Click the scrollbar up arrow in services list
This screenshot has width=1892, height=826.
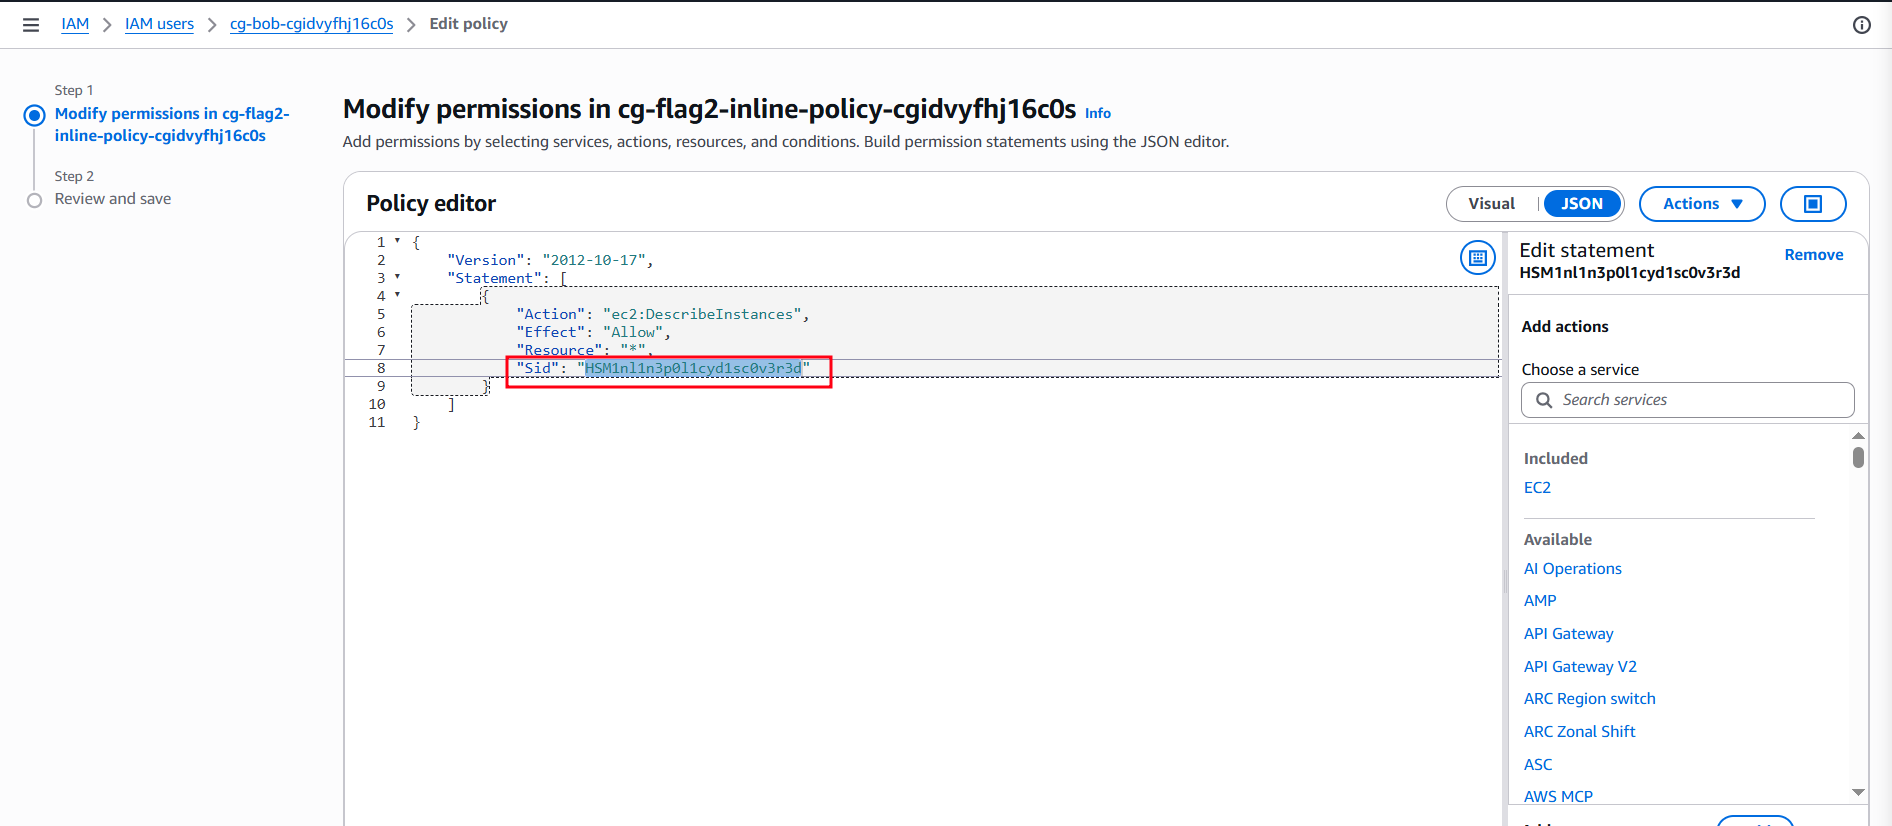[x=1858, y=436]
